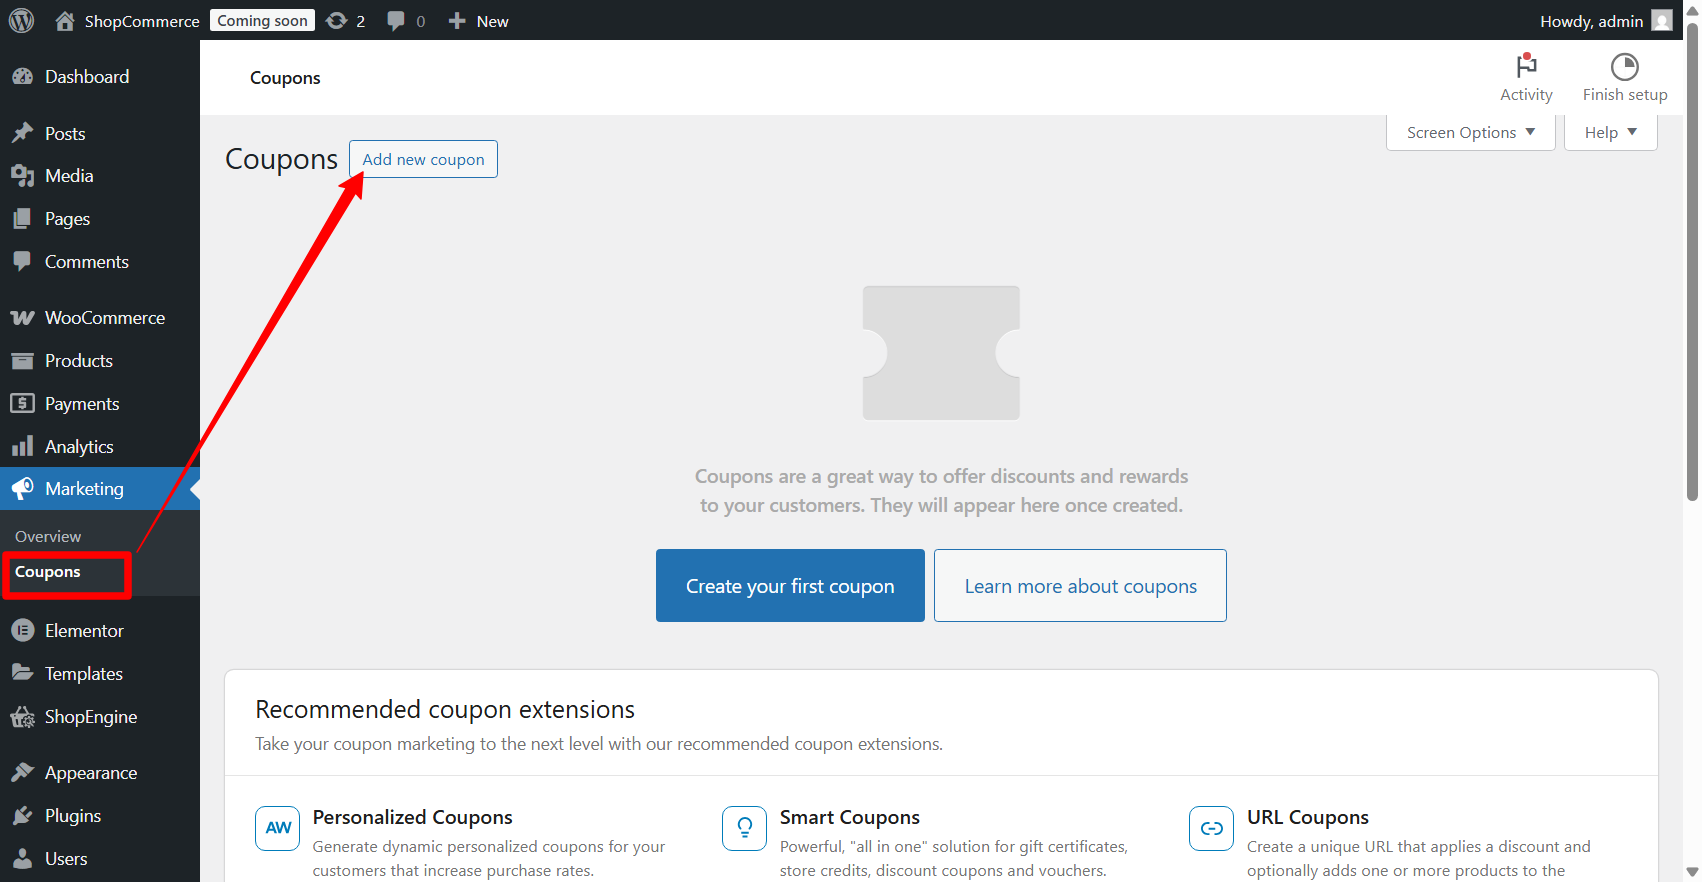Open Marketing Overview submenu
This screenshot has width=1702, height=882.
[x=48, y=536]
